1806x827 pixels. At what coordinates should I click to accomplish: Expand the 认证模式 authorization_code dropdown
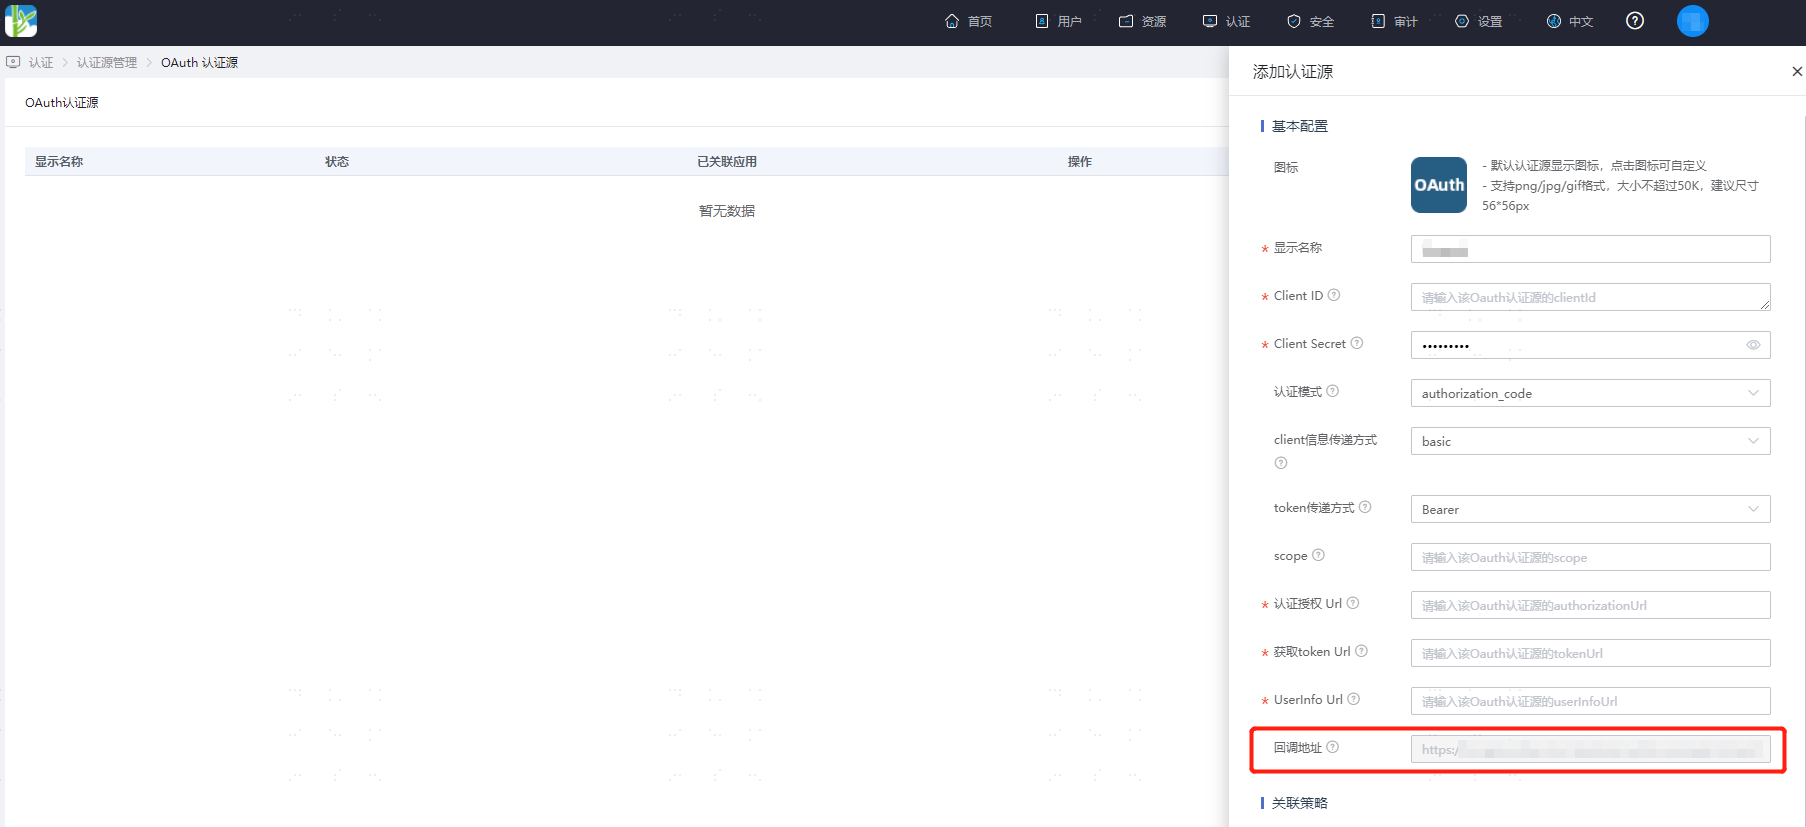click(x=1590, y=393)
